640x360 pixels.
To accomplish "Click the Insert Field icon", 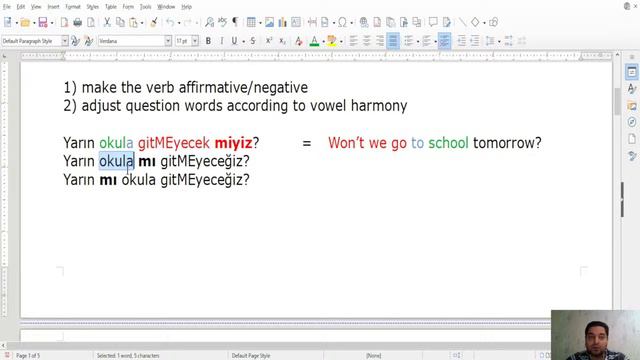I will coord(325,22).
